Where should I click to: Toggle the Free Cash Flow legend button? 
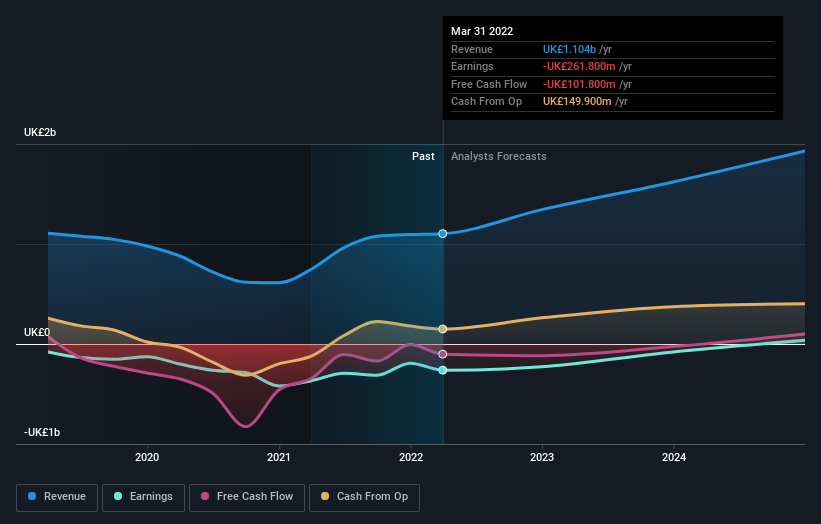click(247, 497)
